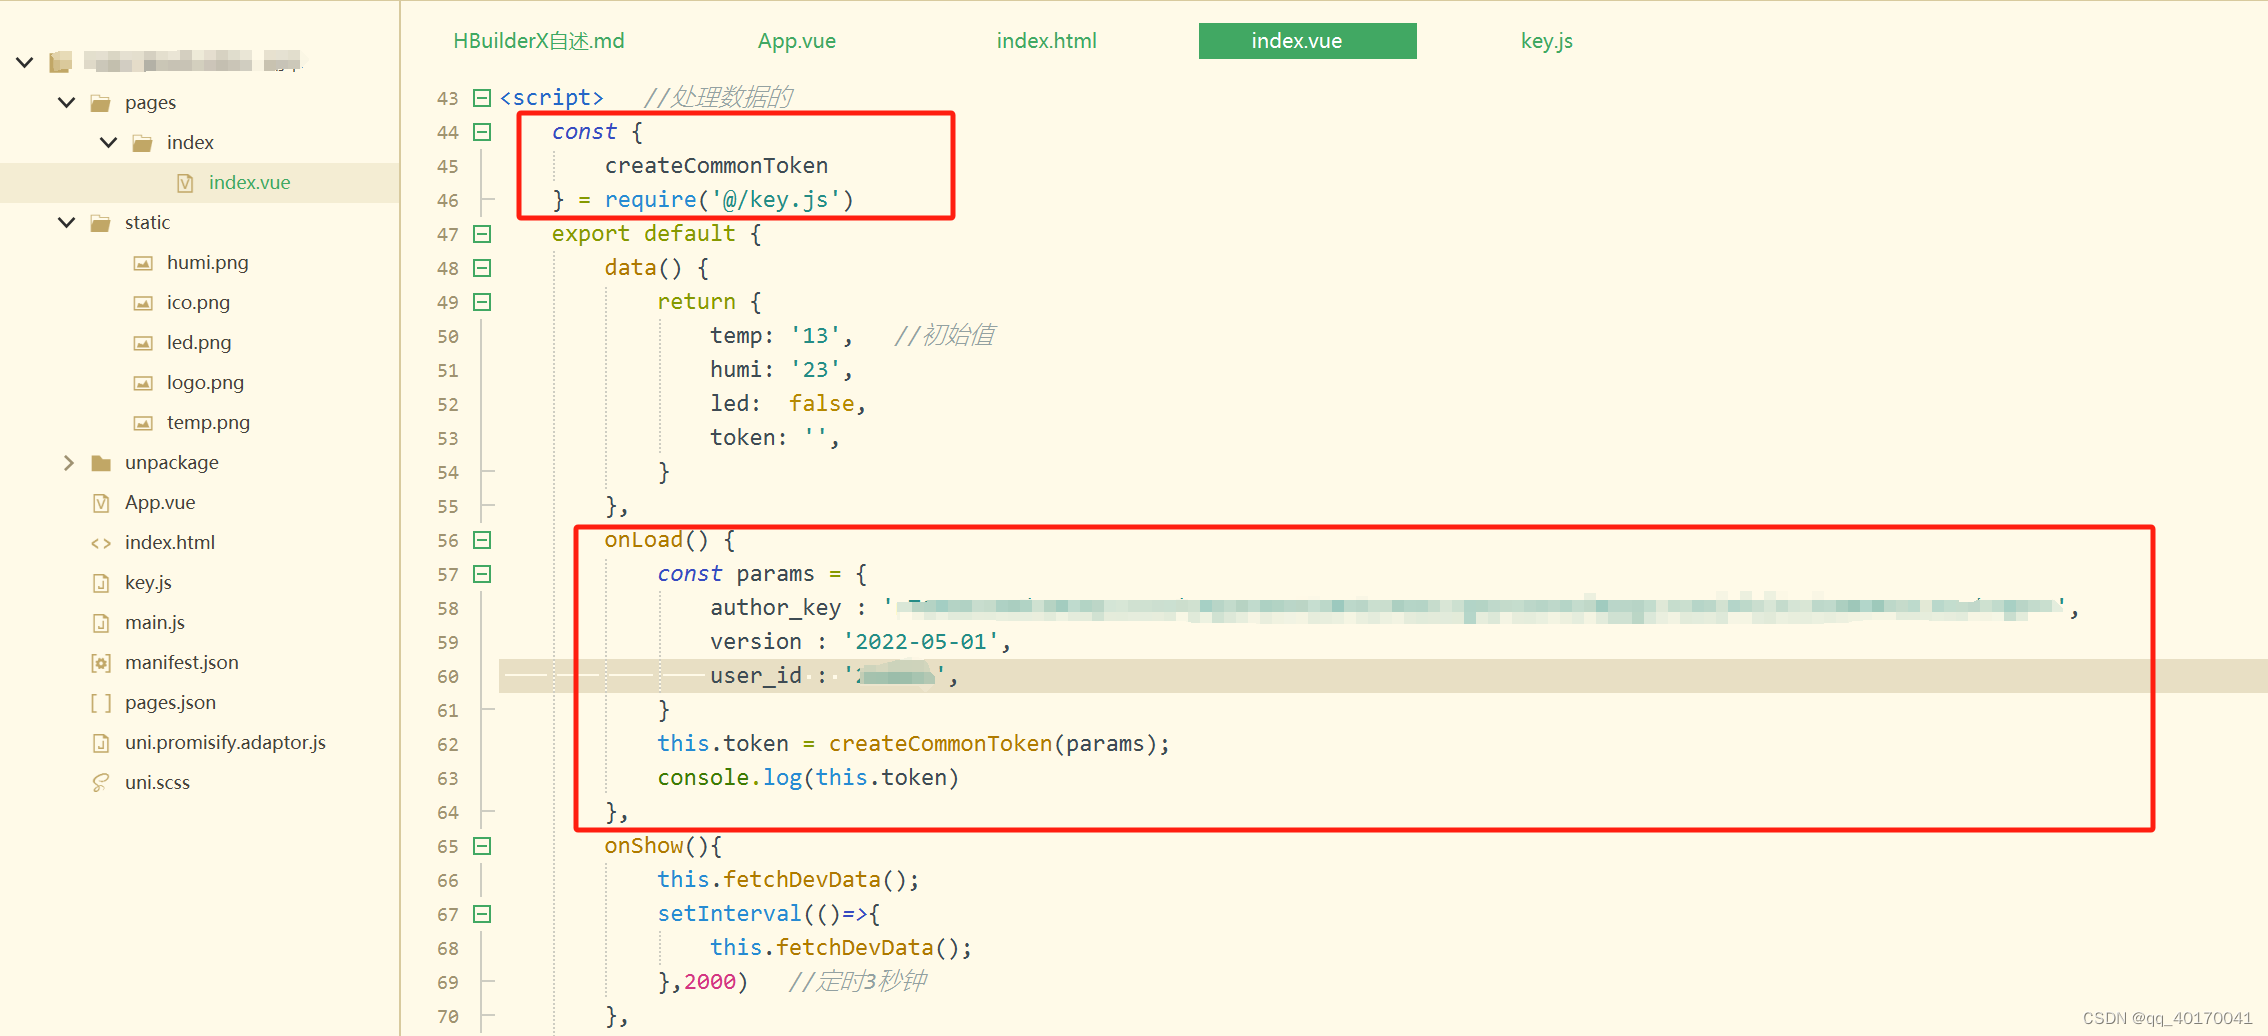
Task: Select pages folder in project tree
Action: pyautogui.click(x=150, y=103)
